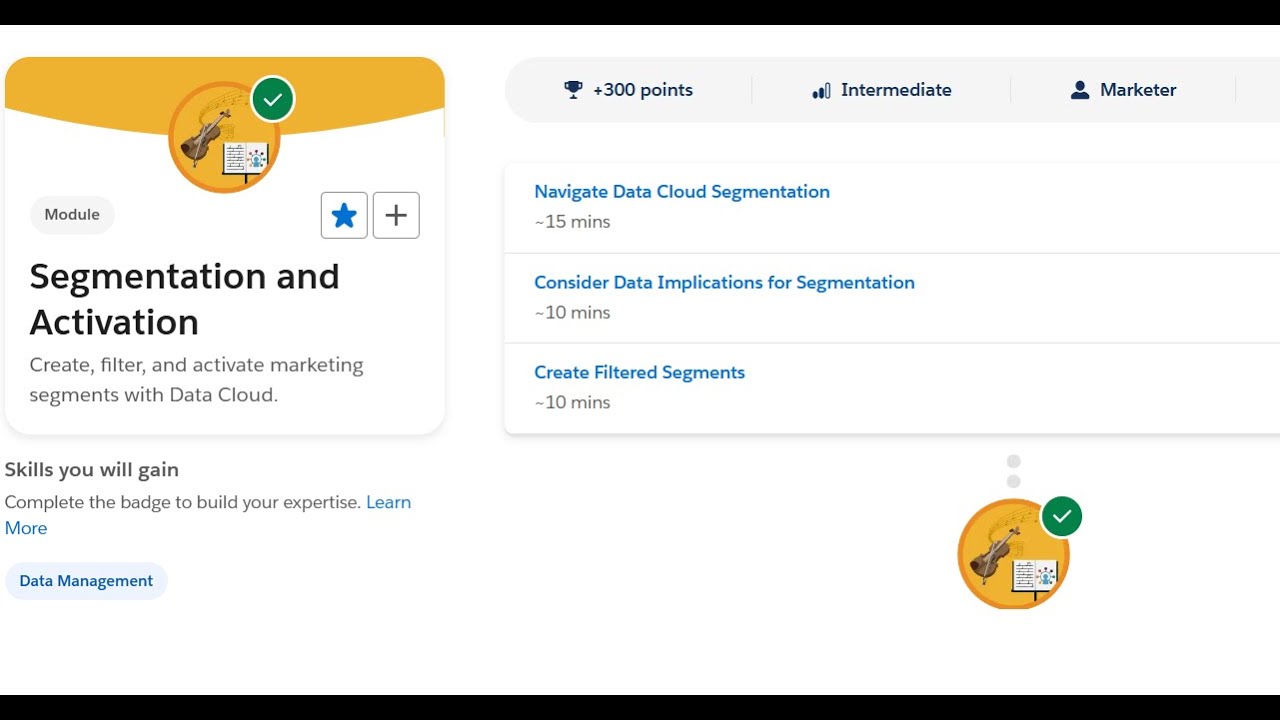The width and height of the screenshot is (1280, 720).
Task: Click the Segmentation and Activation title
Action: 185,299
